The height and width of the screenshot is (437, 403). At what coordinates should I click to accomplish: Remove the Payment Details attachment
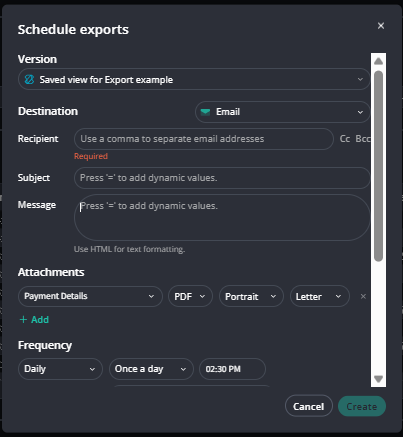pos(363,296)
